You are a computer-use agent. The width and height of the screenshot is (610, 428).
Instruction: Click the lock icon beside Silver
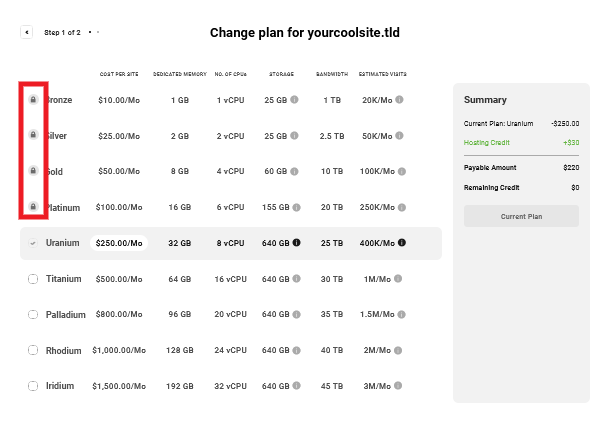point(33,135)
